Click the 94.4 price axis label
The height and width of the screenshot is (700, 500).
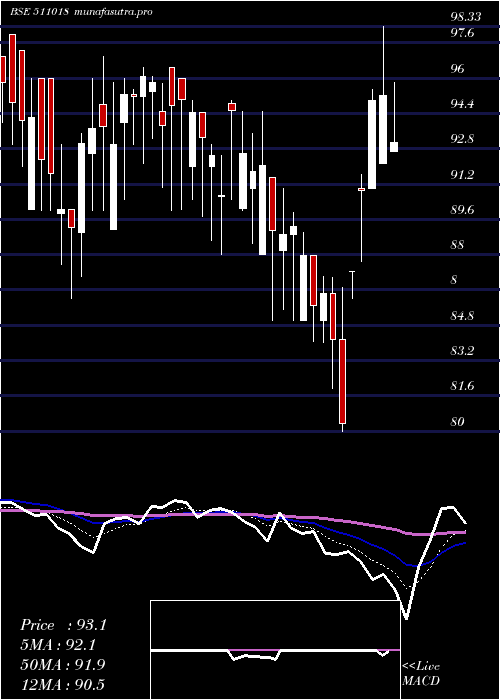(462, 104)
